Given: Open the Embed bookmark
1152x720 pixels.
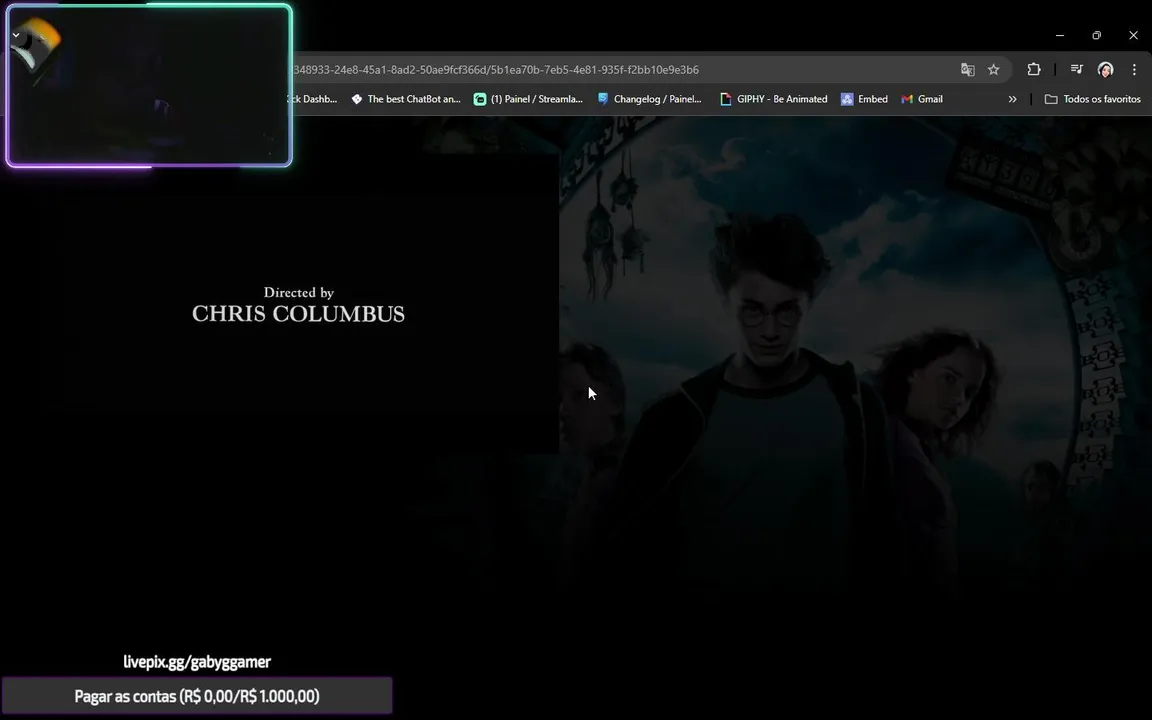Looking at the screenshot, I should (864, 99).
